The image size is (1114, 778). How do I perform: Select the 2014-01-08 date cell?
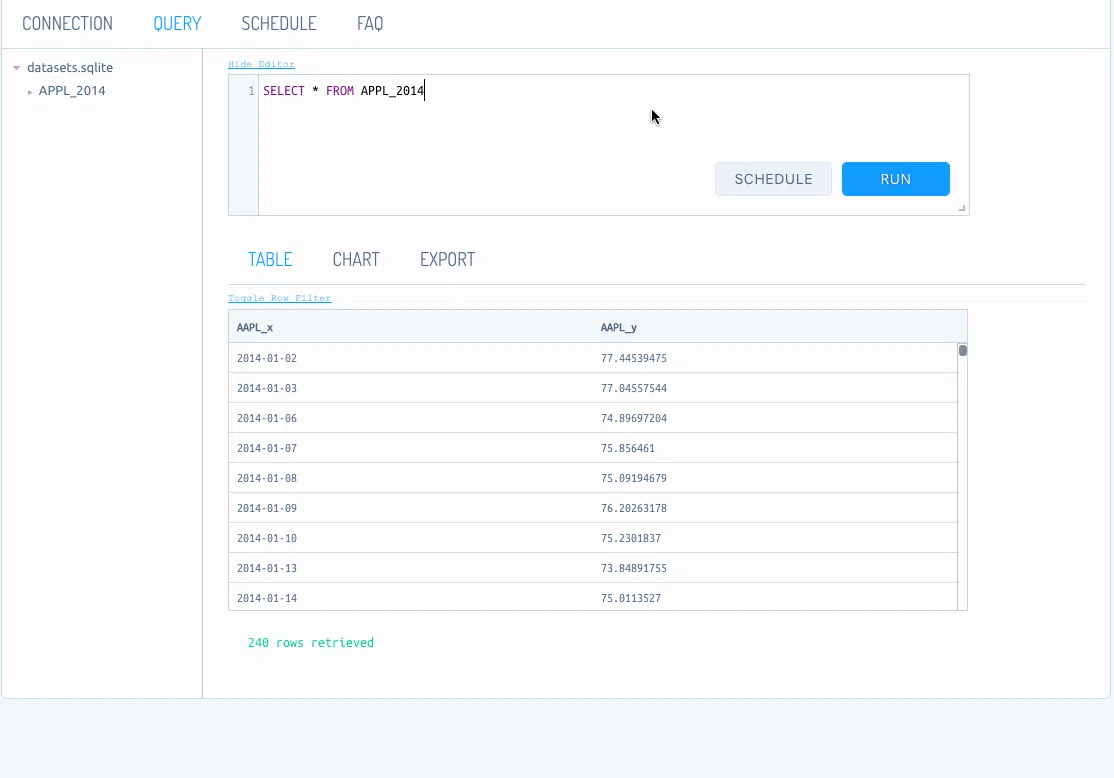coord(267,478)
